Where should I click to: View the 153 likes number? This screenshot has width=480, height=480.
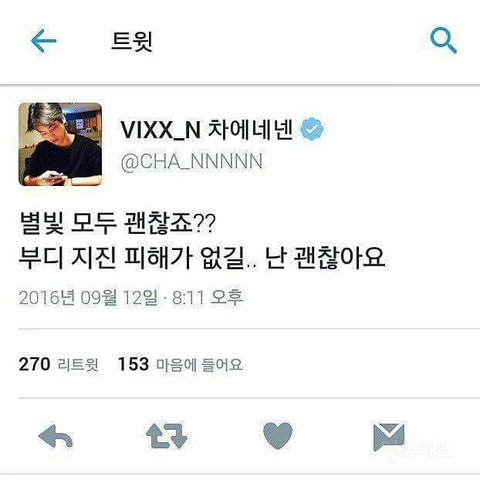tap(133, 364)
